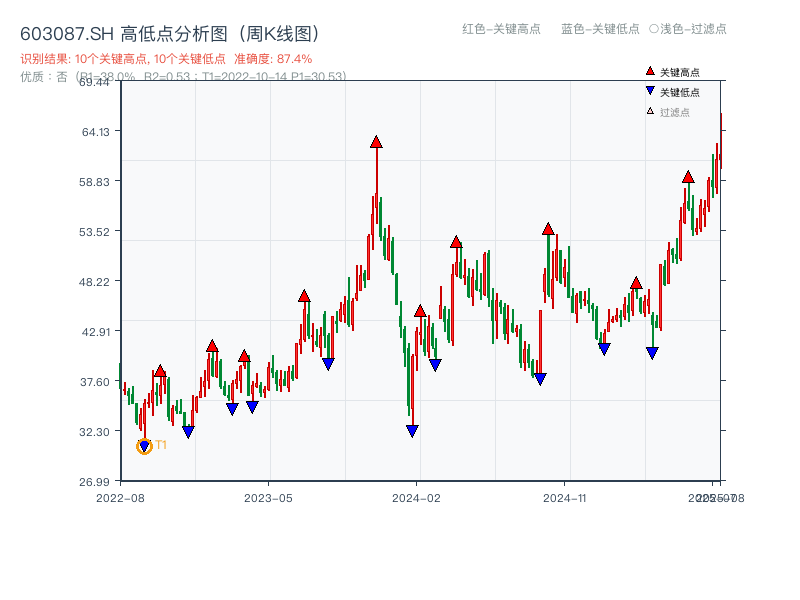Click the gray 优质：否 subtitle line
800x600 pixels.
click(x=183, y=77)
